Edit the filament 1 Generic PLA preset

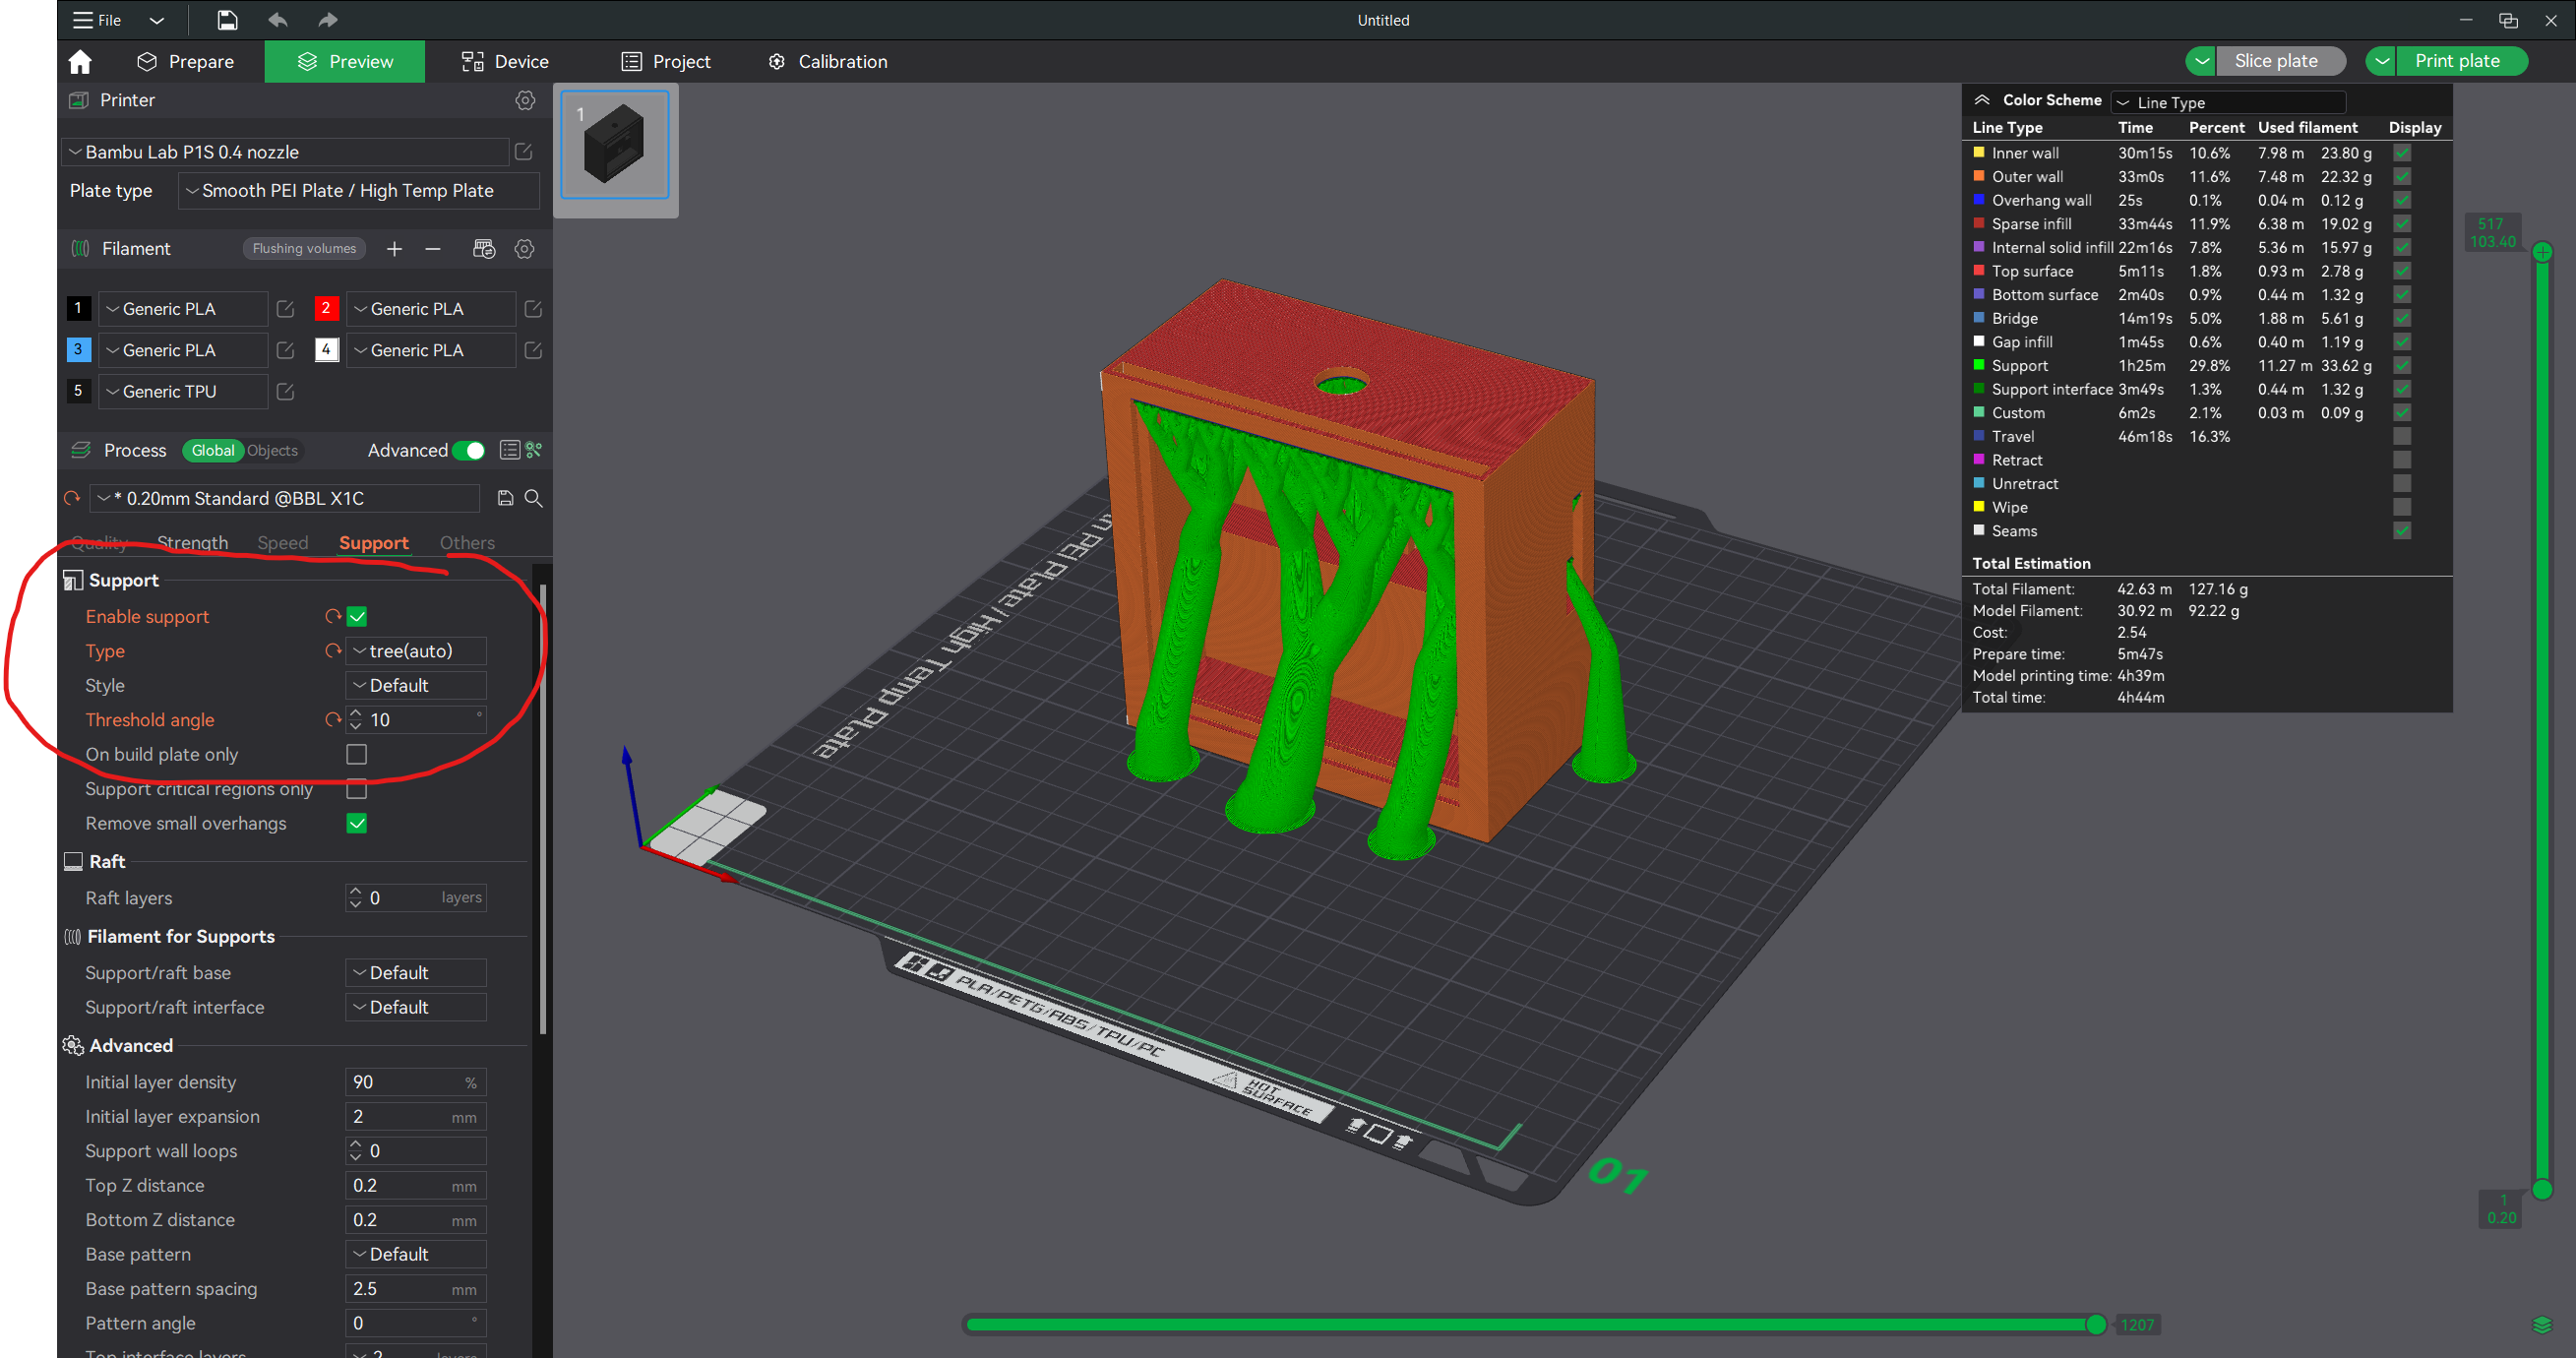click(x=285, y=309)
